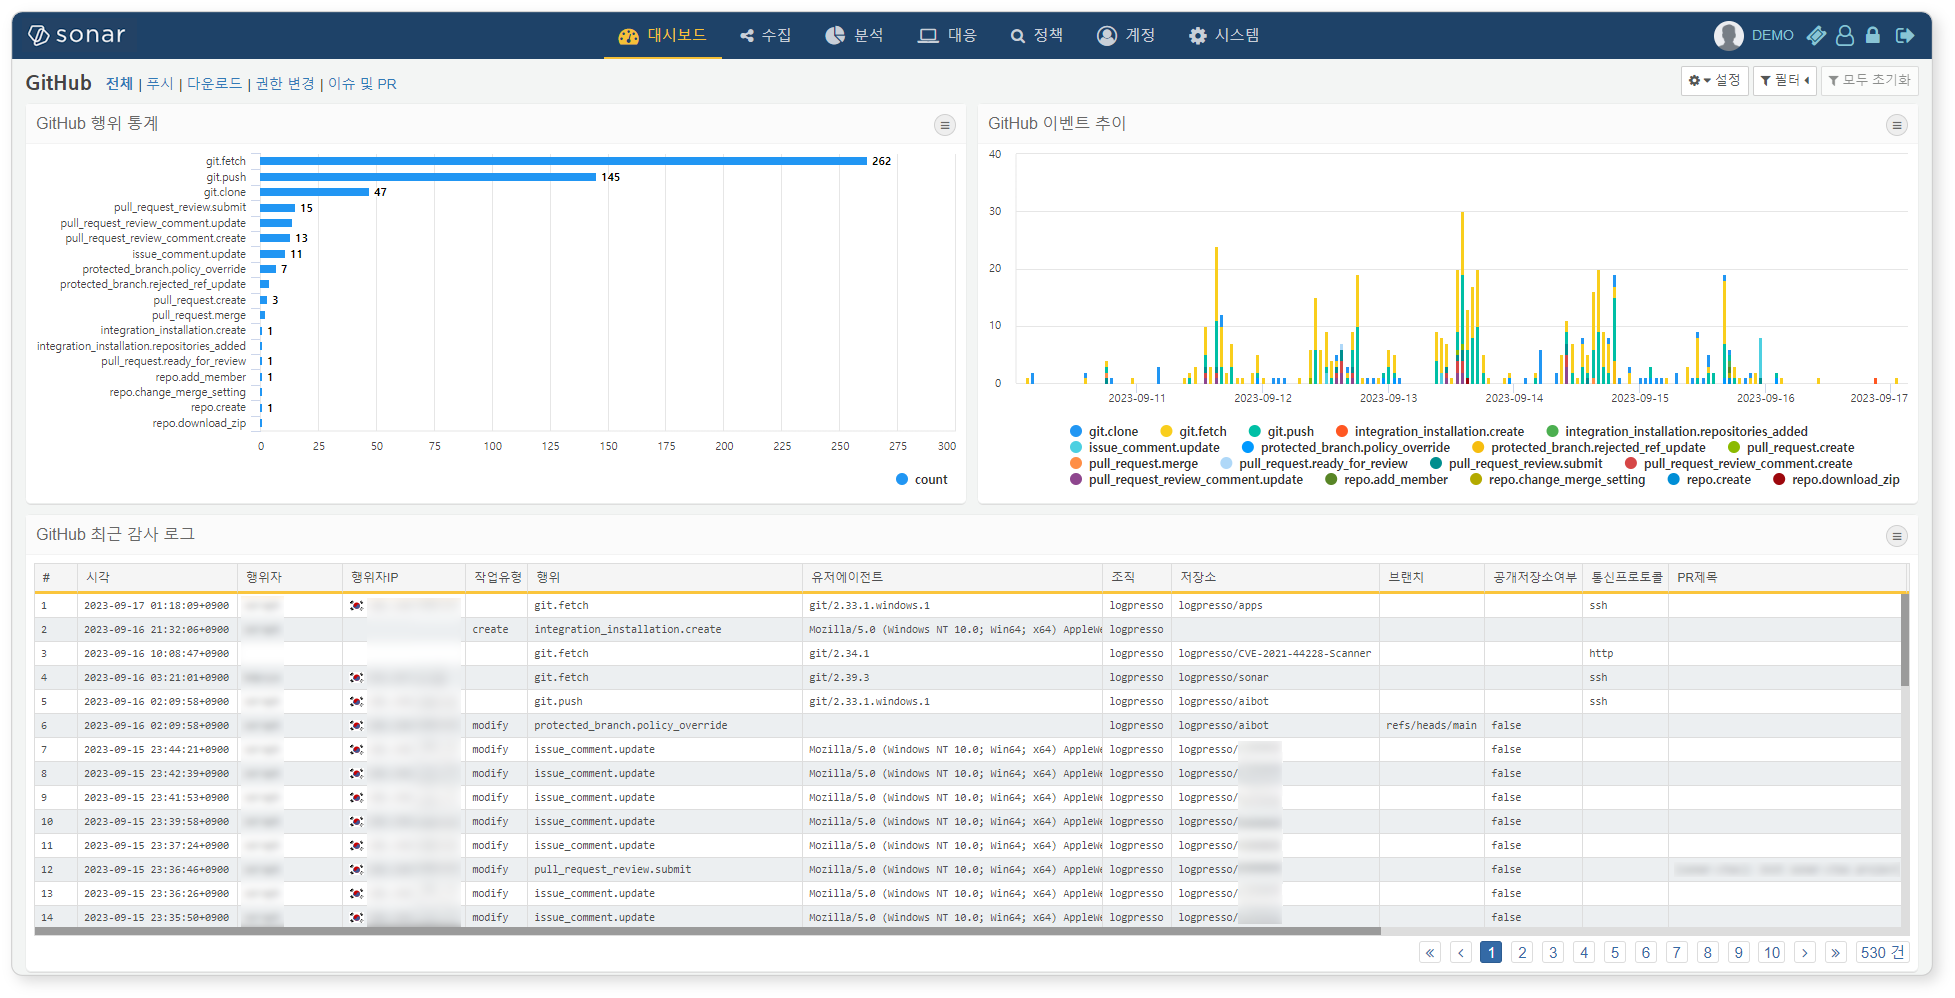Select the 전체 GitHub view

pyautogui.click(x=119, y=84)
